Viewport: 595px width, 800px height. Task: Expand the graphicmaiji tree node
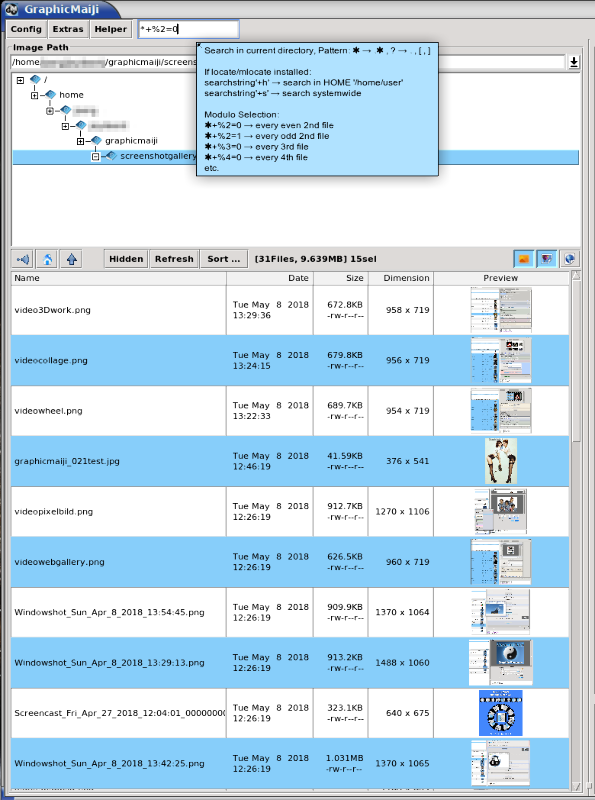click(80, 141)
